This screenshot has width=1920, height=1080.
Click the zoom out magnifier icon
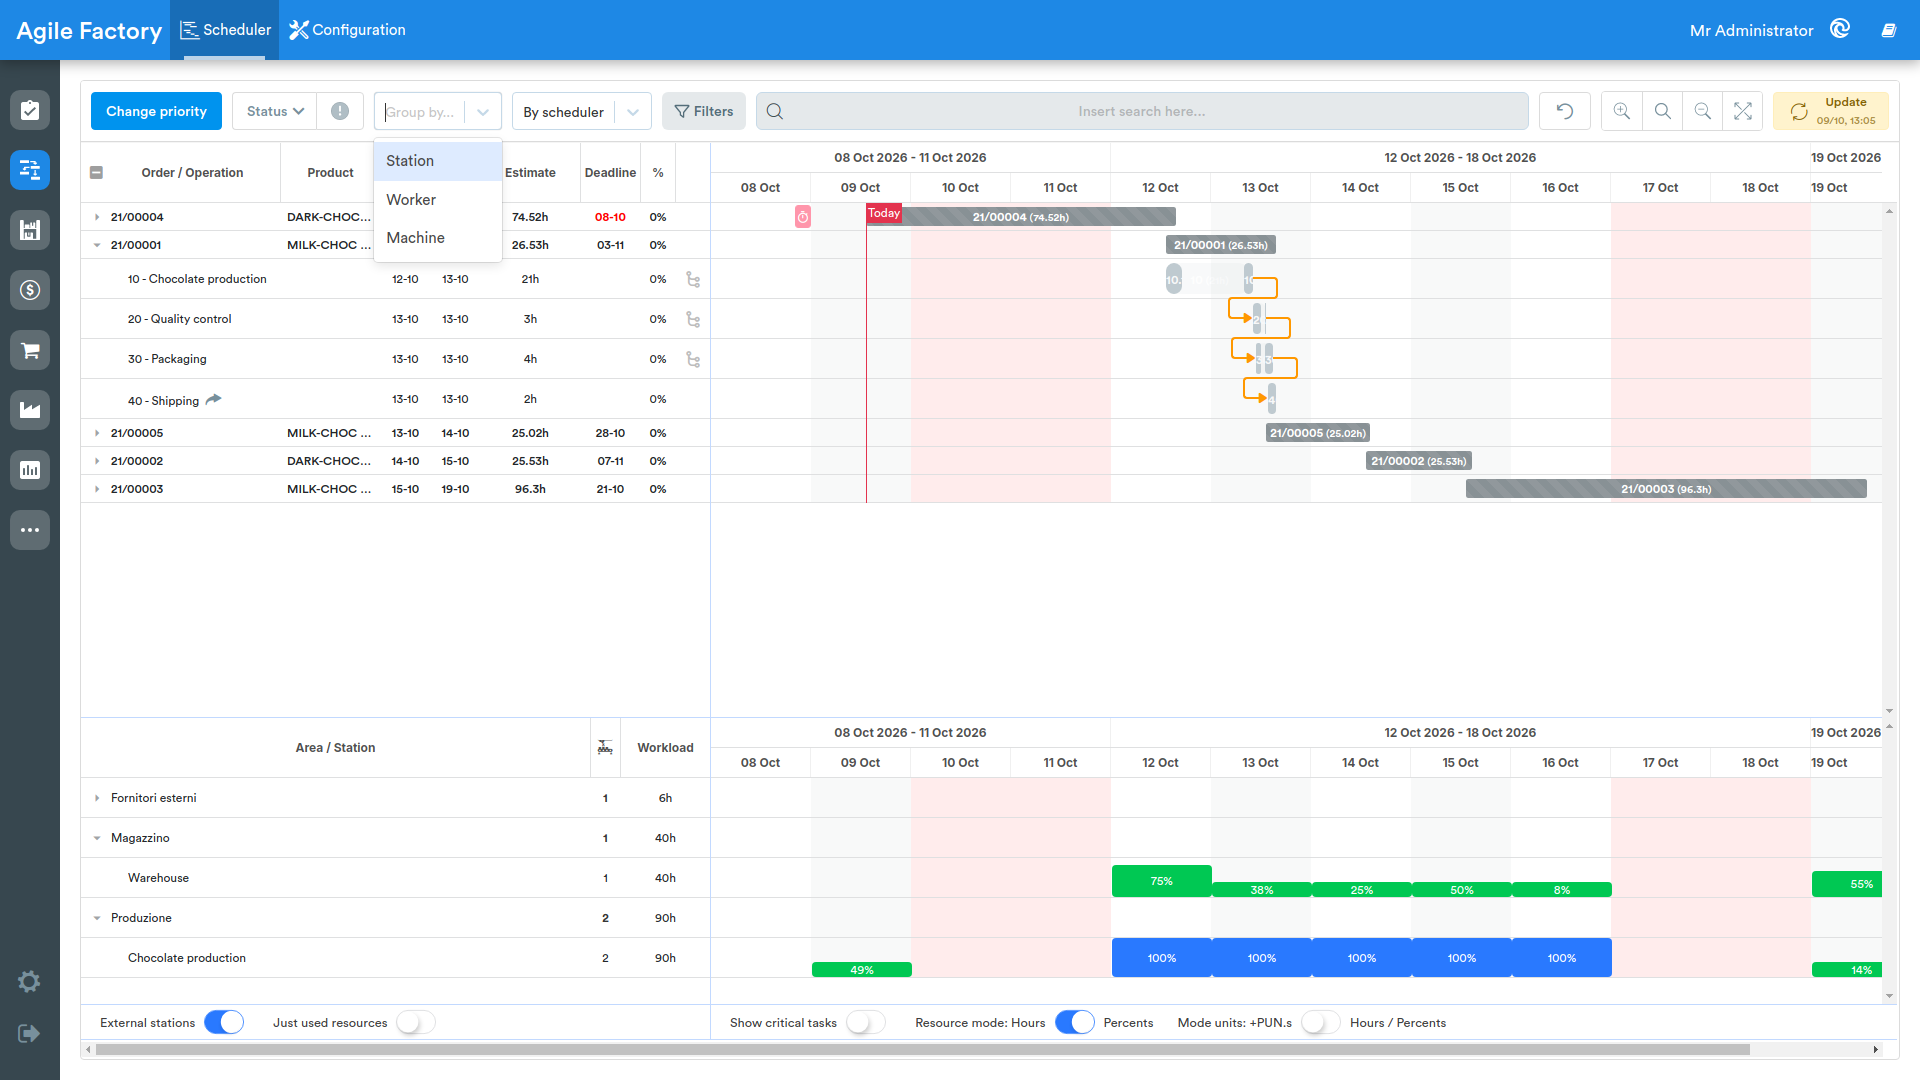[1702, 111]
